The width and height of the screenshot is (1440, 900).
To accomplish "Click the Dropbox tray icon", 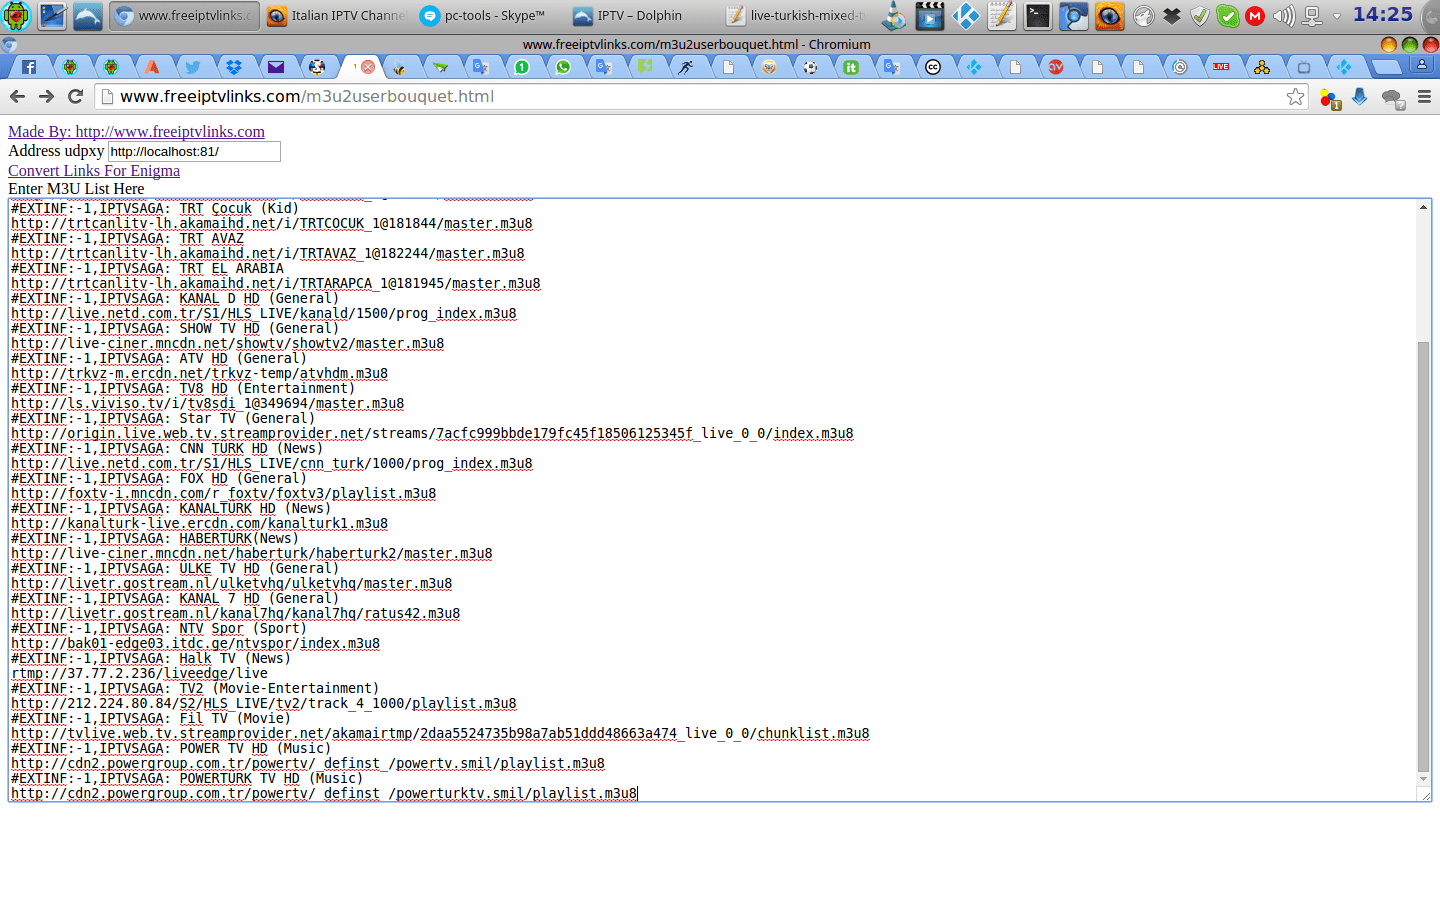I will (x=1172, y=15).
